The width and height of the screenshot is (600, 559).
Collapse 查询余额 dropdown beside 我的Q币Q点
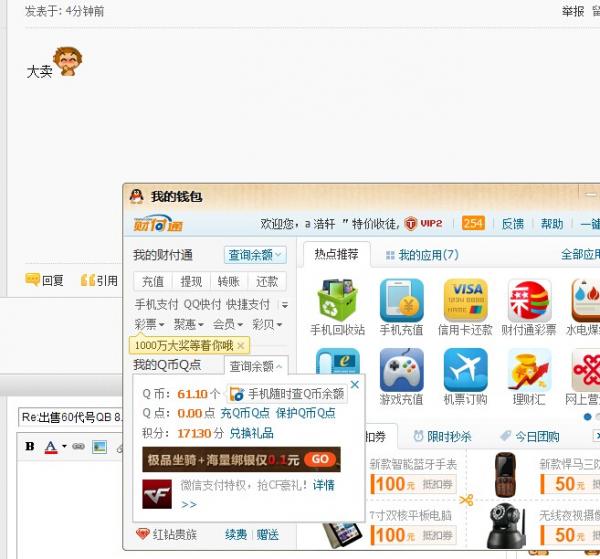point(256,366)
